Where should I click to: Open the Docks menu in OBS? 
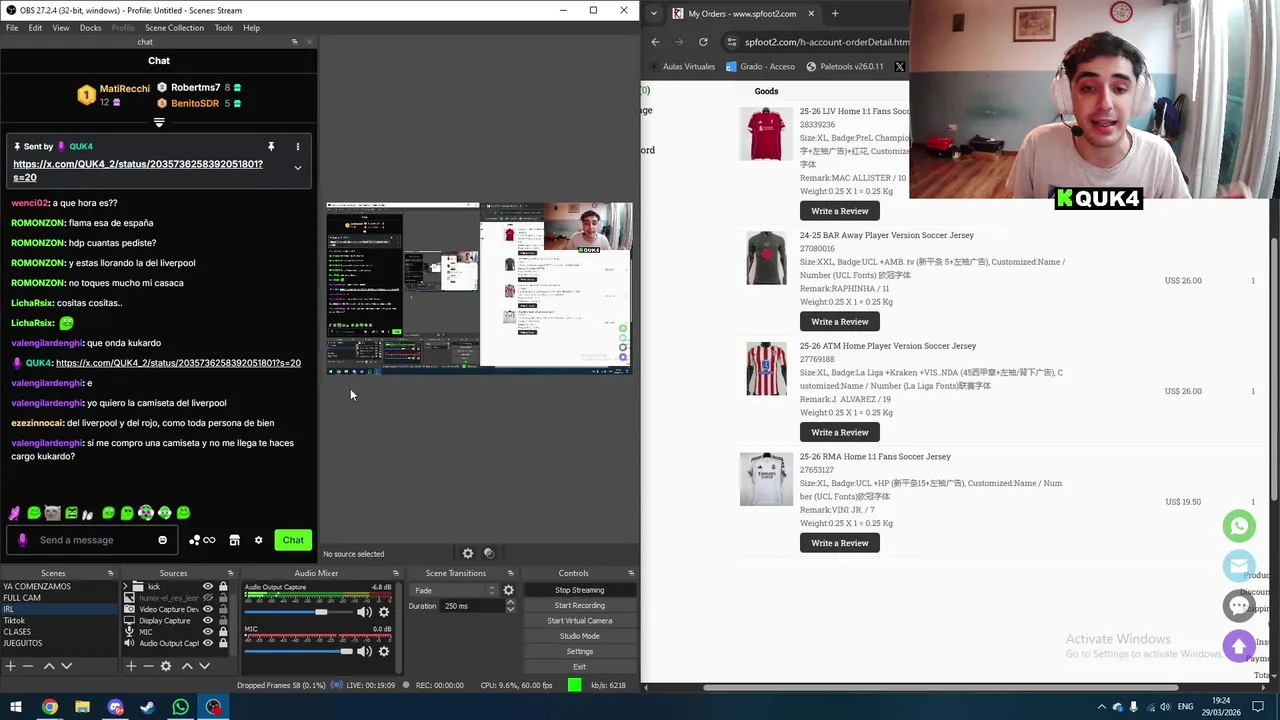[90, 28]
